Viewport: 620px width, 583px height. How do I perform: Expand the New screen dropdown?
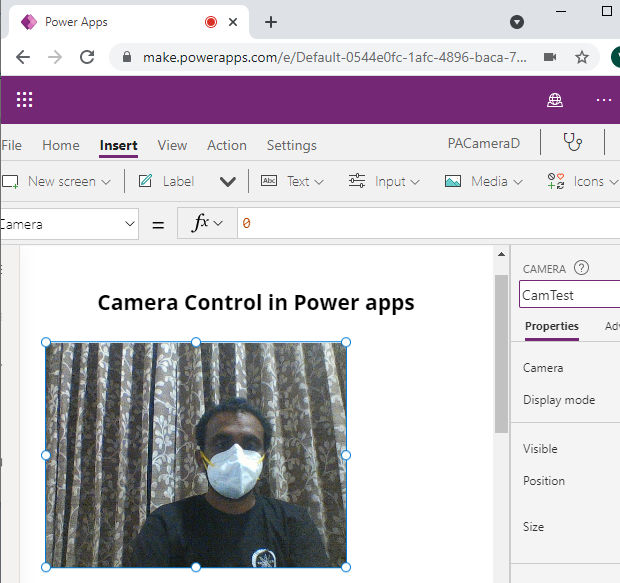click(106, 182)
